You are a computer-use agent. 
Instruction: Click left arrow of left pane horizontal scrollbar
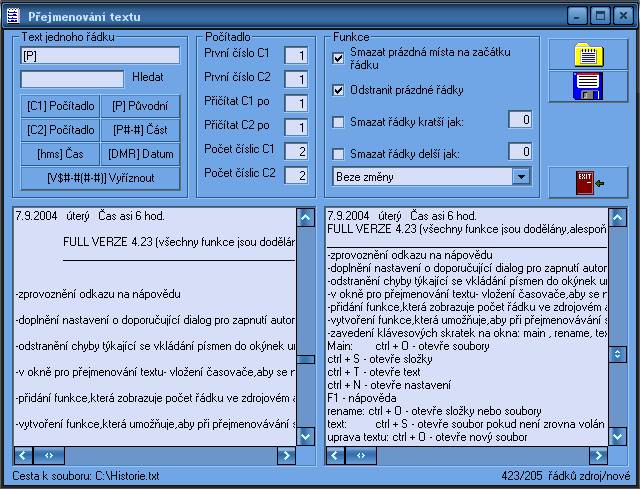pos(23,456)
